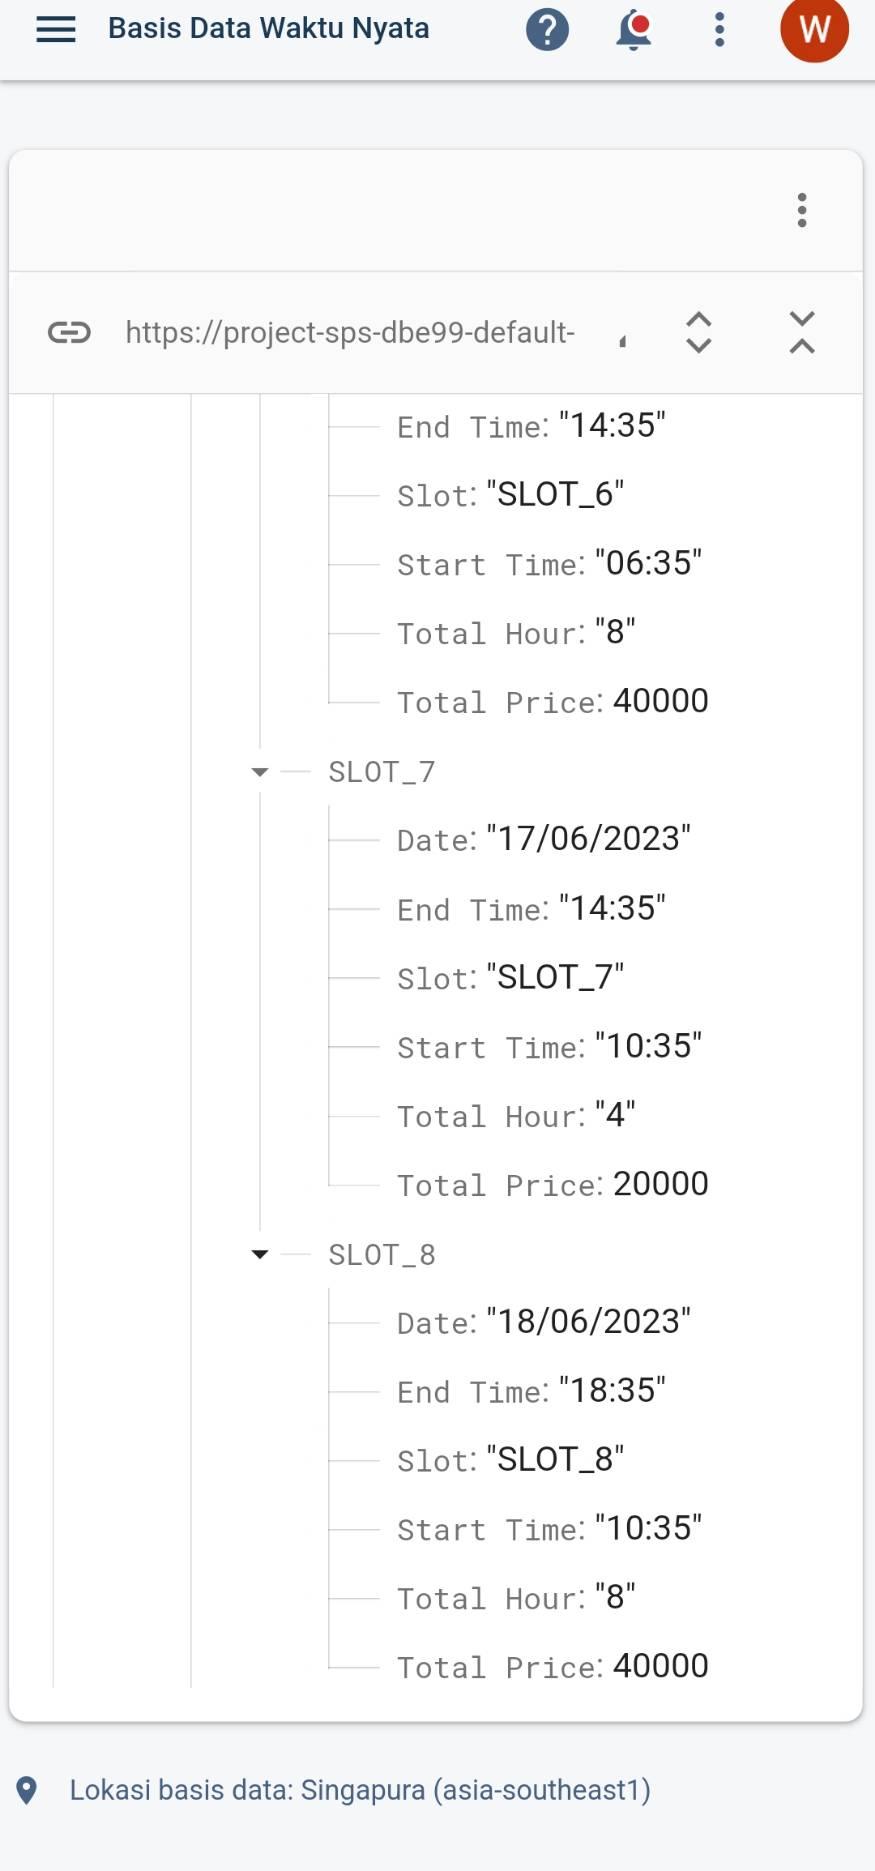Copy database URL via link icon
The height and width of the screenshot is (1871, 875).
[x=69, y=332]
